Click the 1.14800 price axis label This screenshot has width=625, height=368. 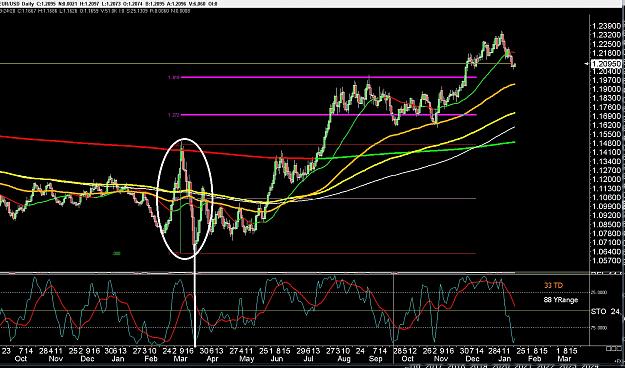[607, 143]
